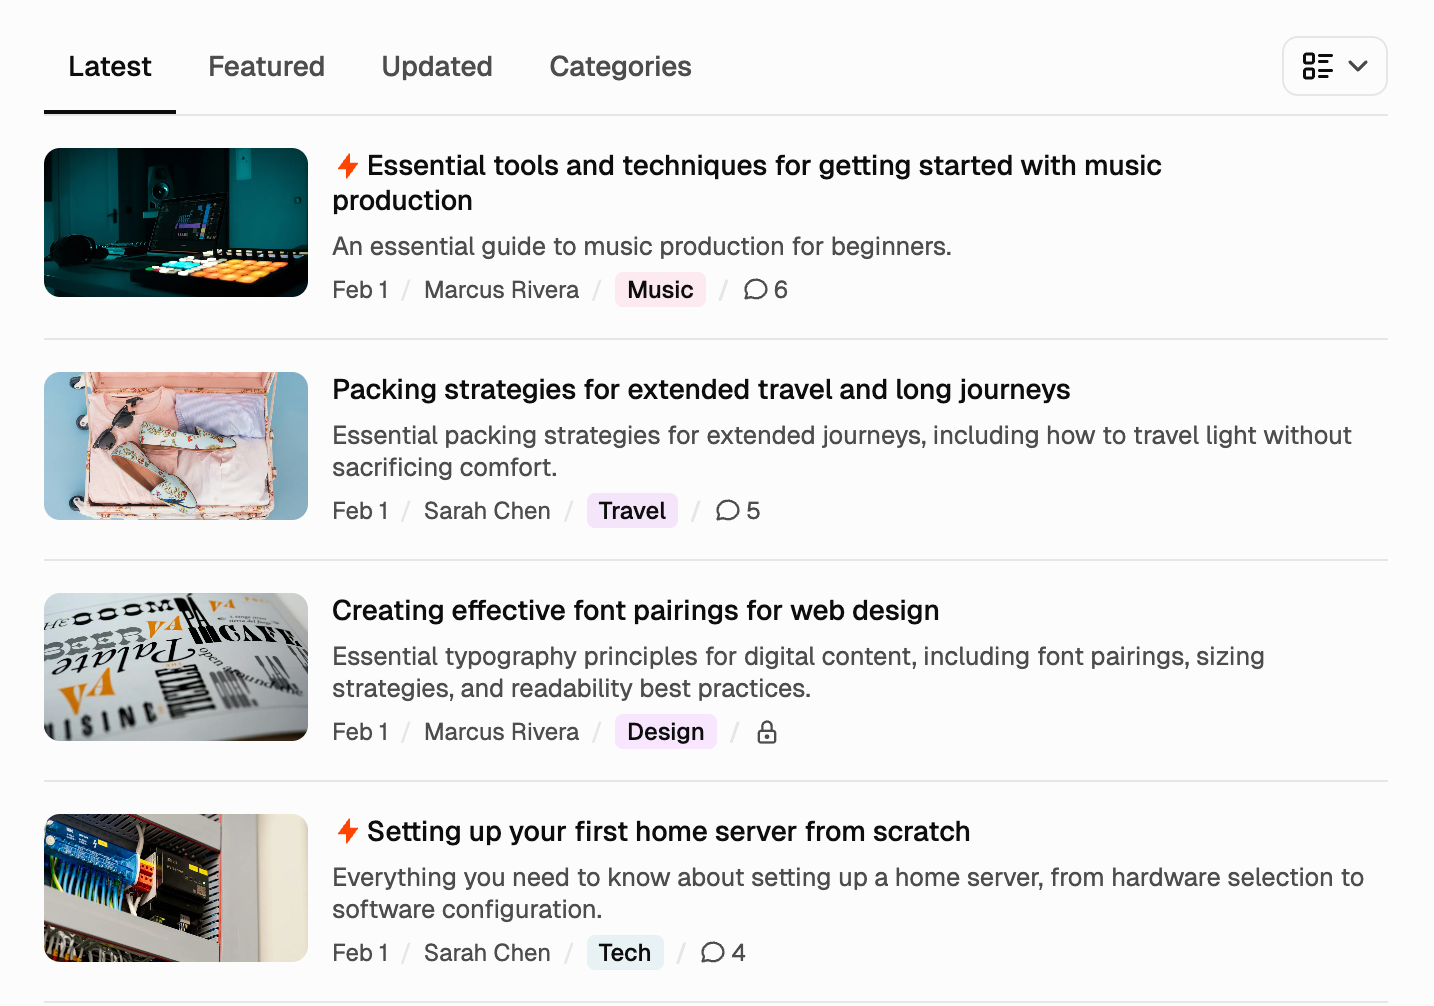
Task: Open the server rack thumbnail image
Action: coord(176,888)
